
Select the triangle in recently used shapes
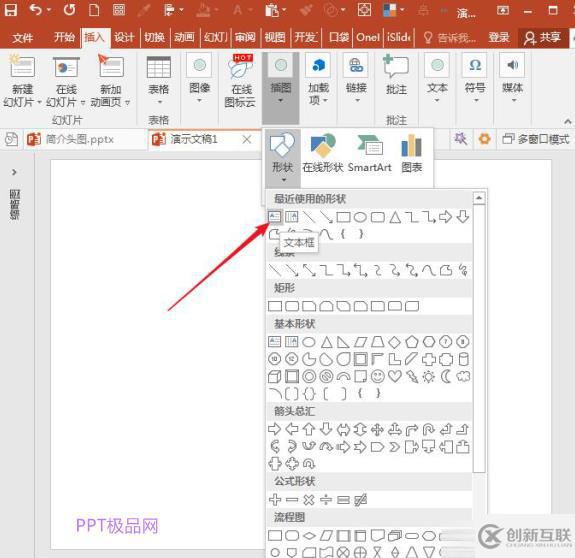pos(395,217)
